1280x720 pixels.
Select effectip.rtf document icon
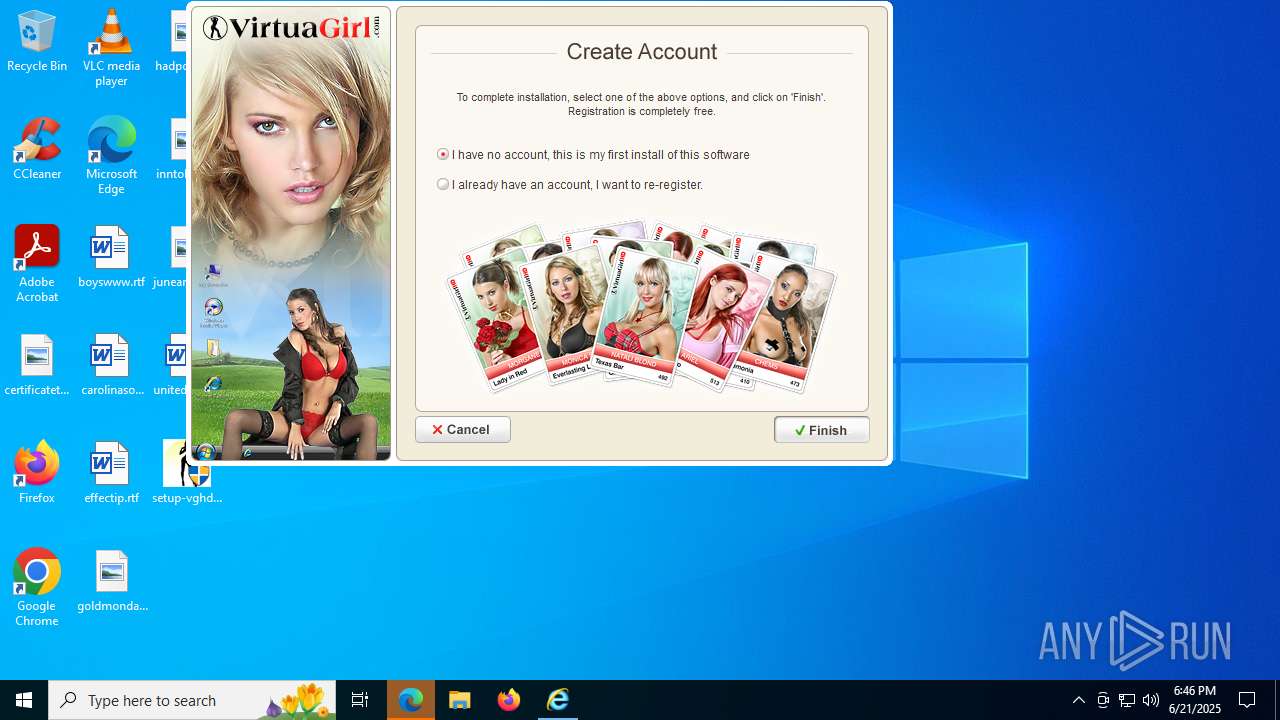(111, 474)
